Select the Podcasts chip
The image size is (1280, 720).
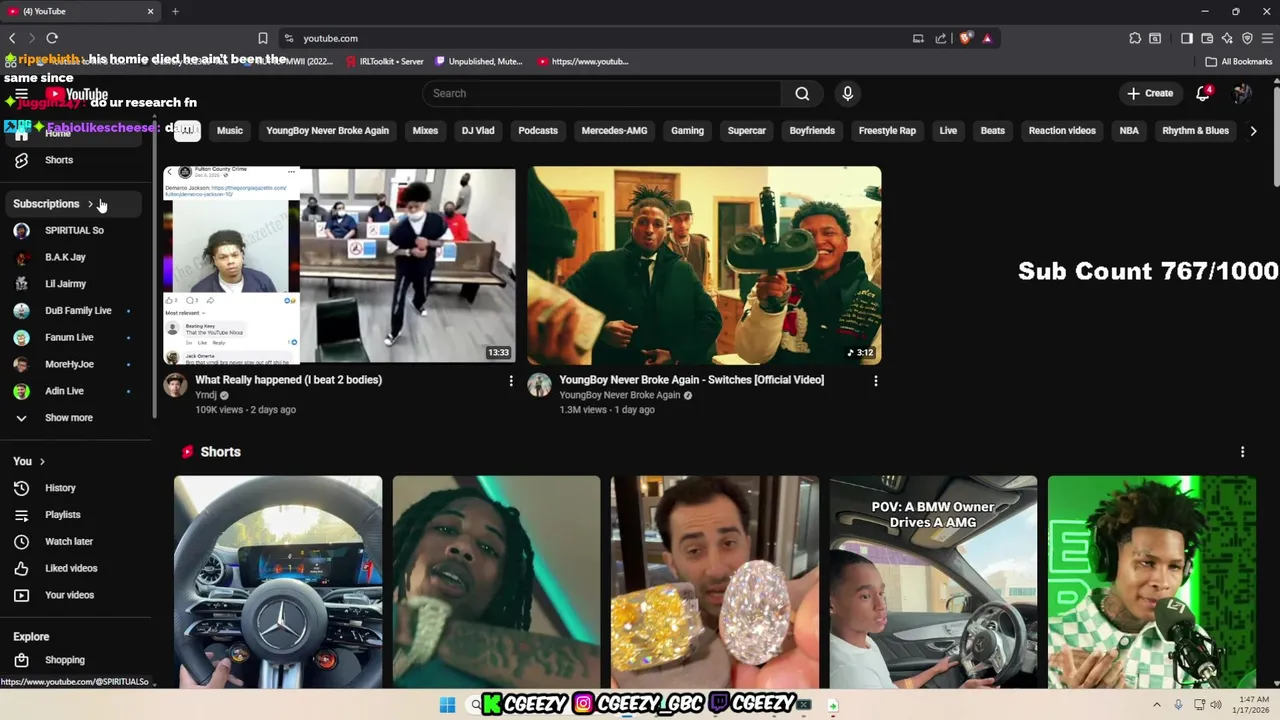click(x=538, y=130)
